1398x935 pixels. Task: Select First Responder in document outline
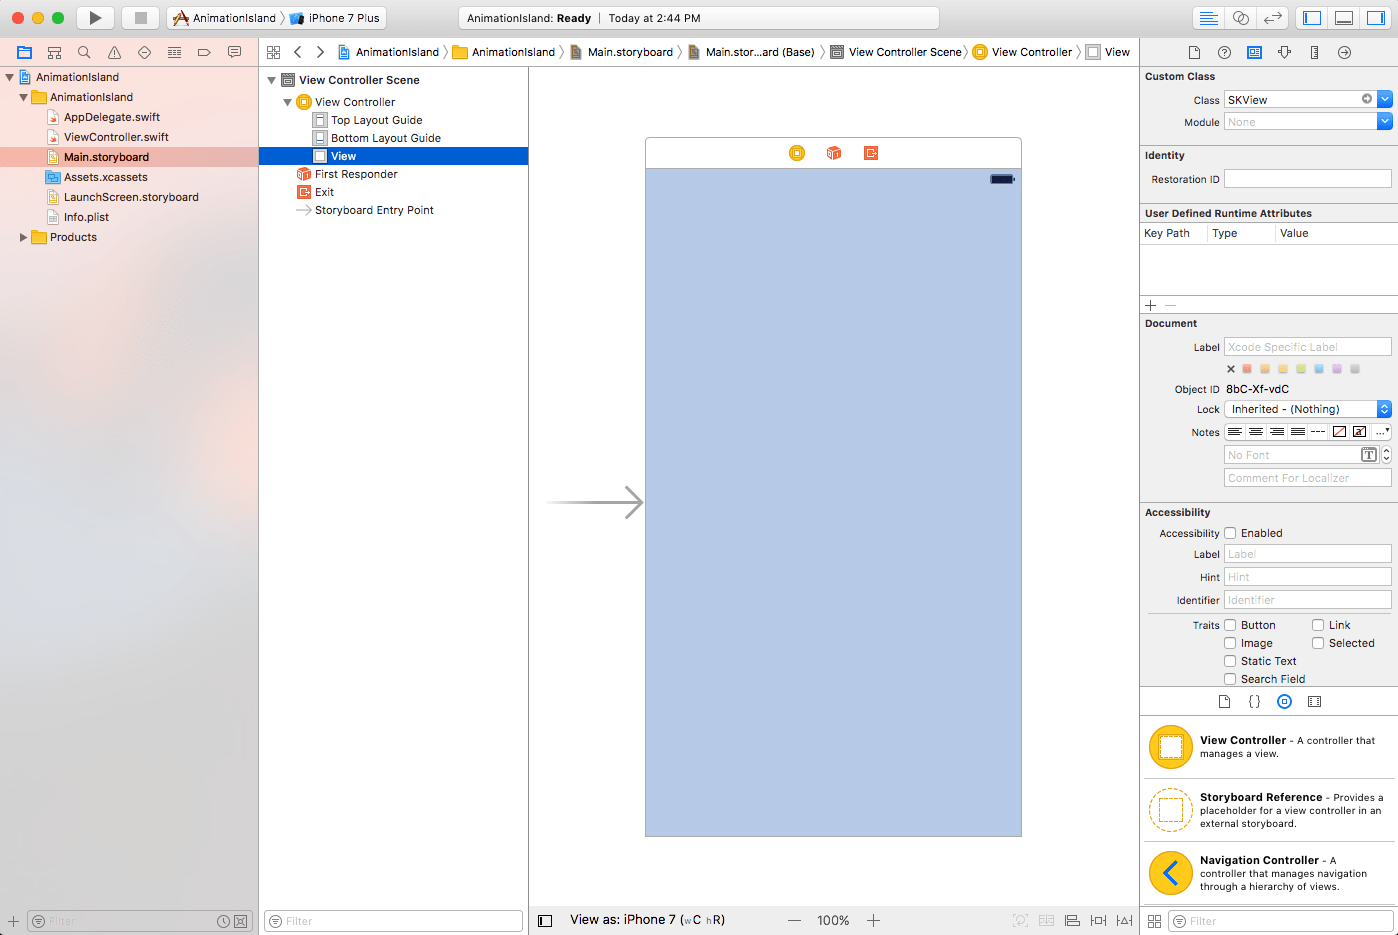[x=356, y=174]
